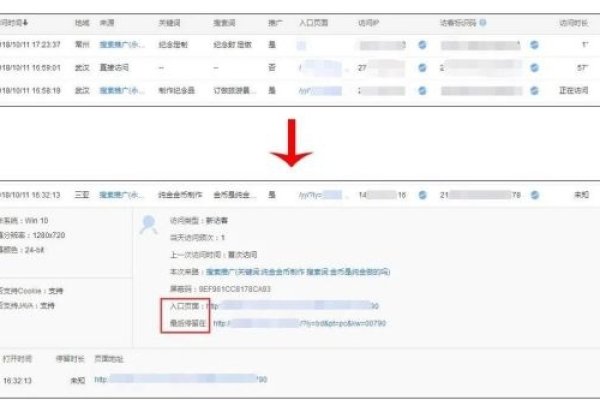Click the 新访客 visitor type value
Image resolution: width=600 pixels, height=400 pixels.
click(x=217, y=221)
